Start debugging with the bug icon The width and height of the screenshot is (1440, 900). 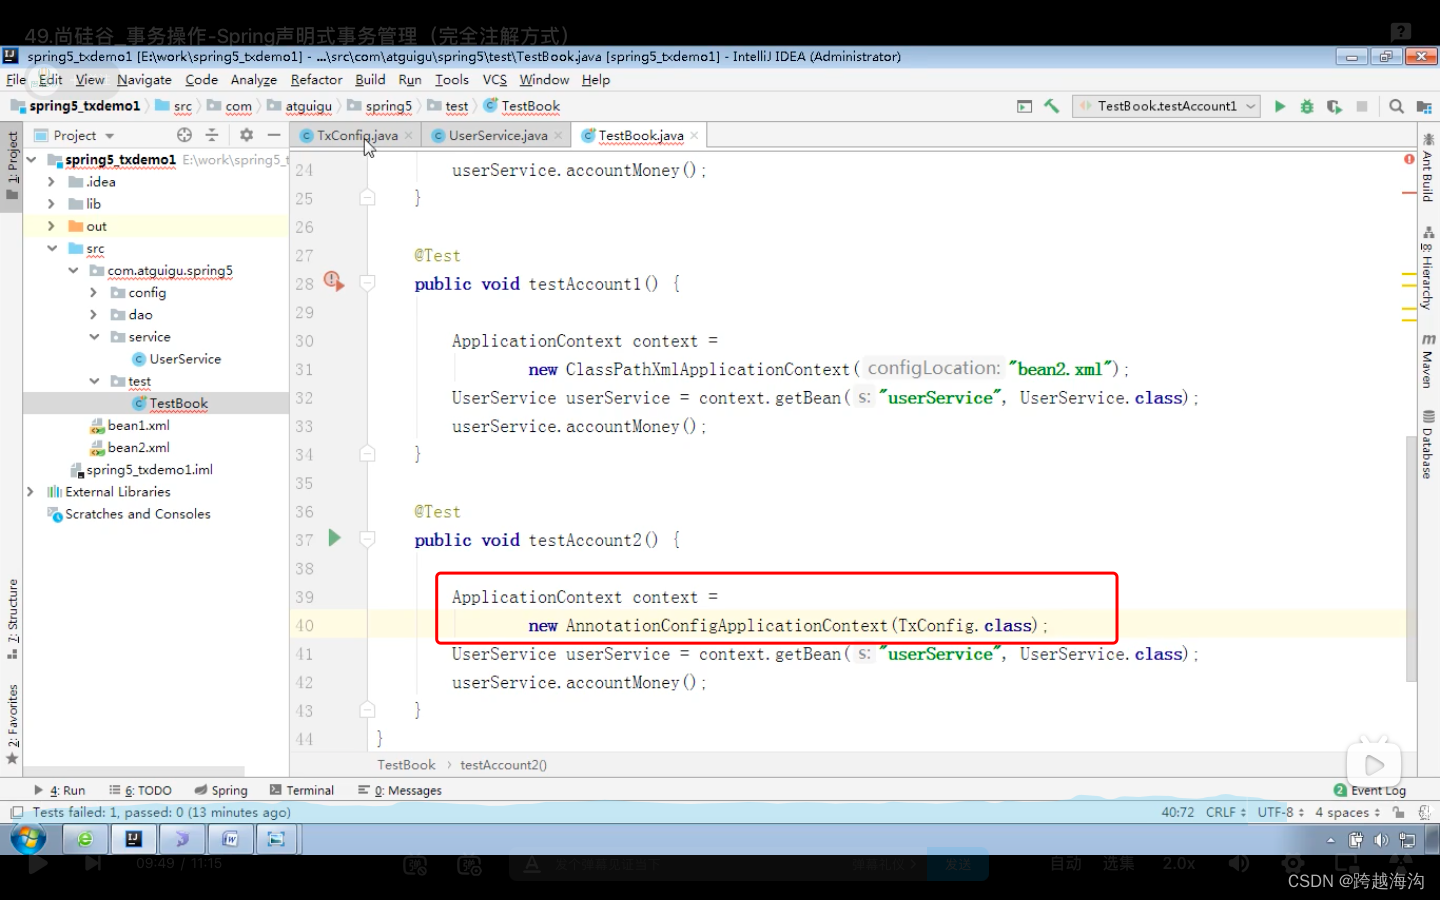click(x=1306, y=106)
